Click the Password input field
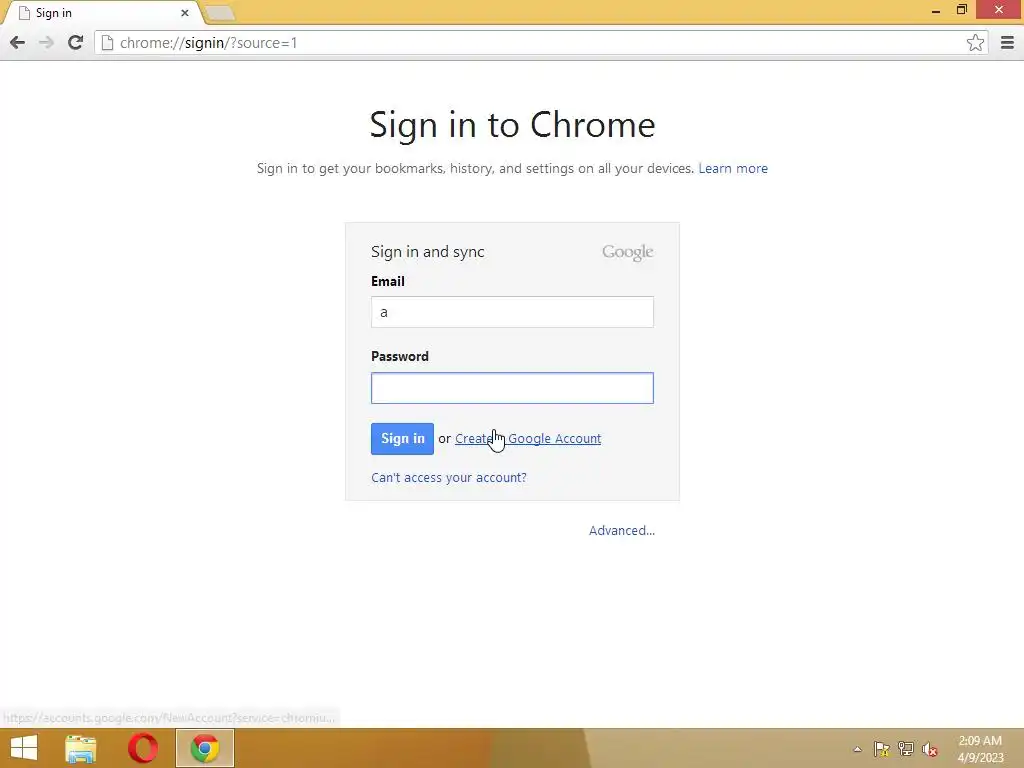The image size is (1024, 768). pyautogui.click(x=512, y=388)
